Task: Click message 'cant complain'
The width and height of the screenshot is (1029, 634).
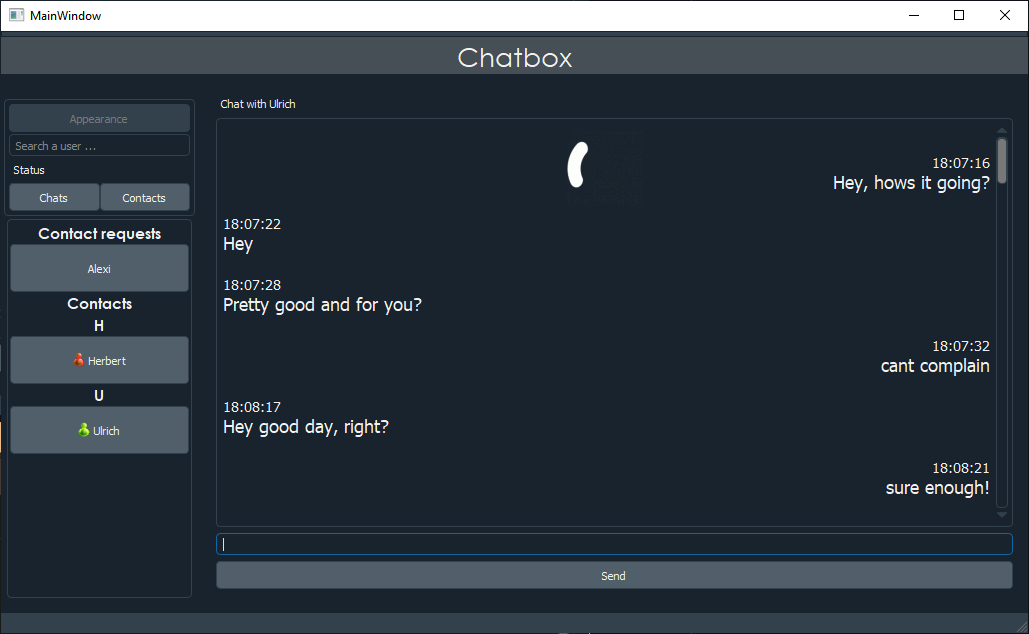Action: point(934,366)
